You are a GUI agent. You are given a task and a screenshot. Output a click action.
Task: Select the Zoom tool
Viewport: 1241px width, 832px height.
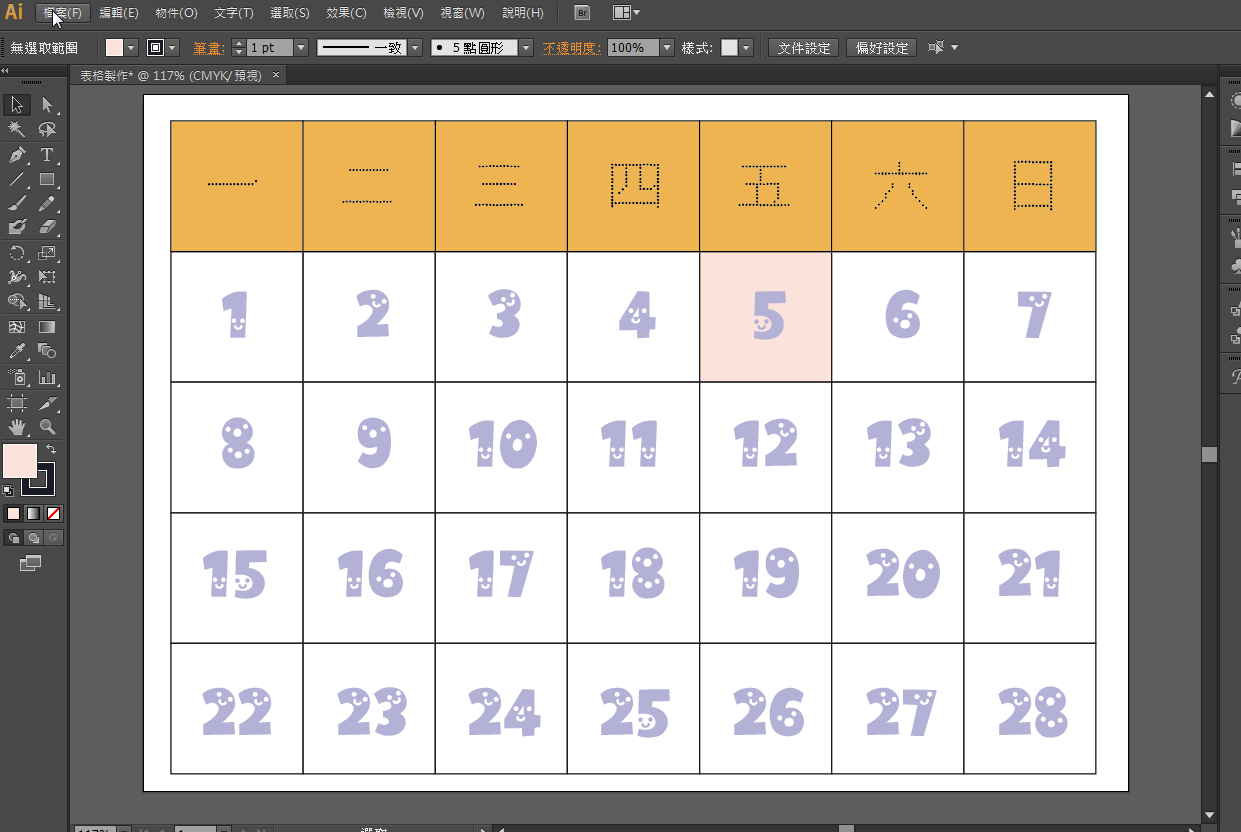pos(47,427)
